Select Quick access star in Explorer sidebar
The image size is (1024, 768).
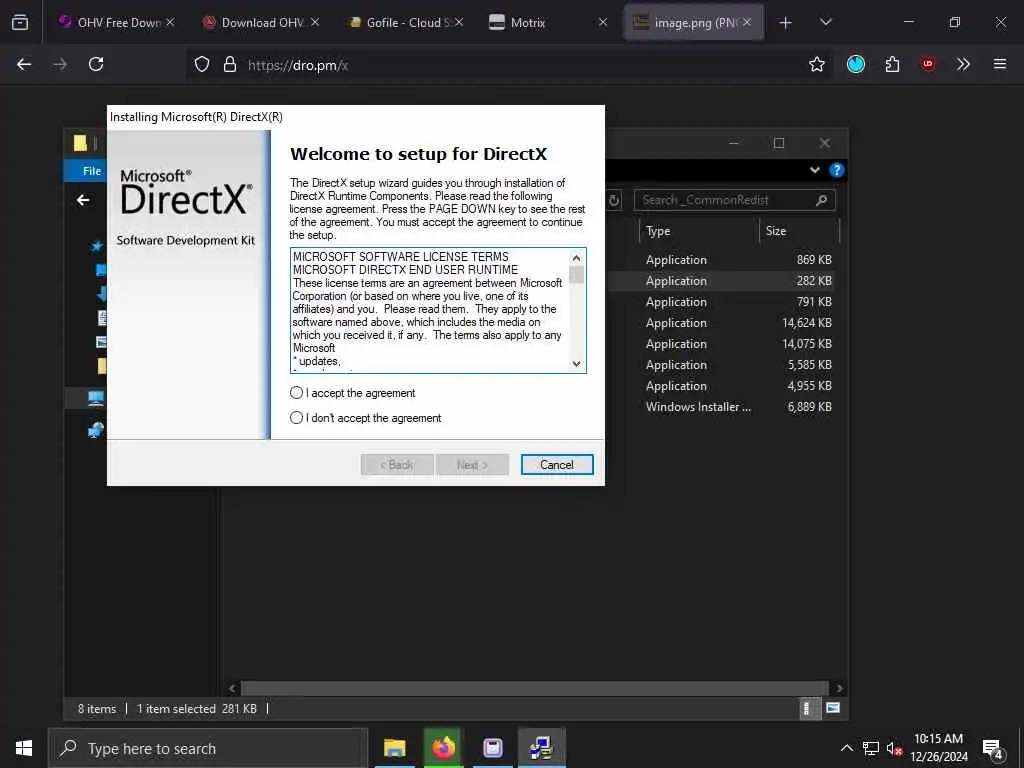[x=97, y=246]
